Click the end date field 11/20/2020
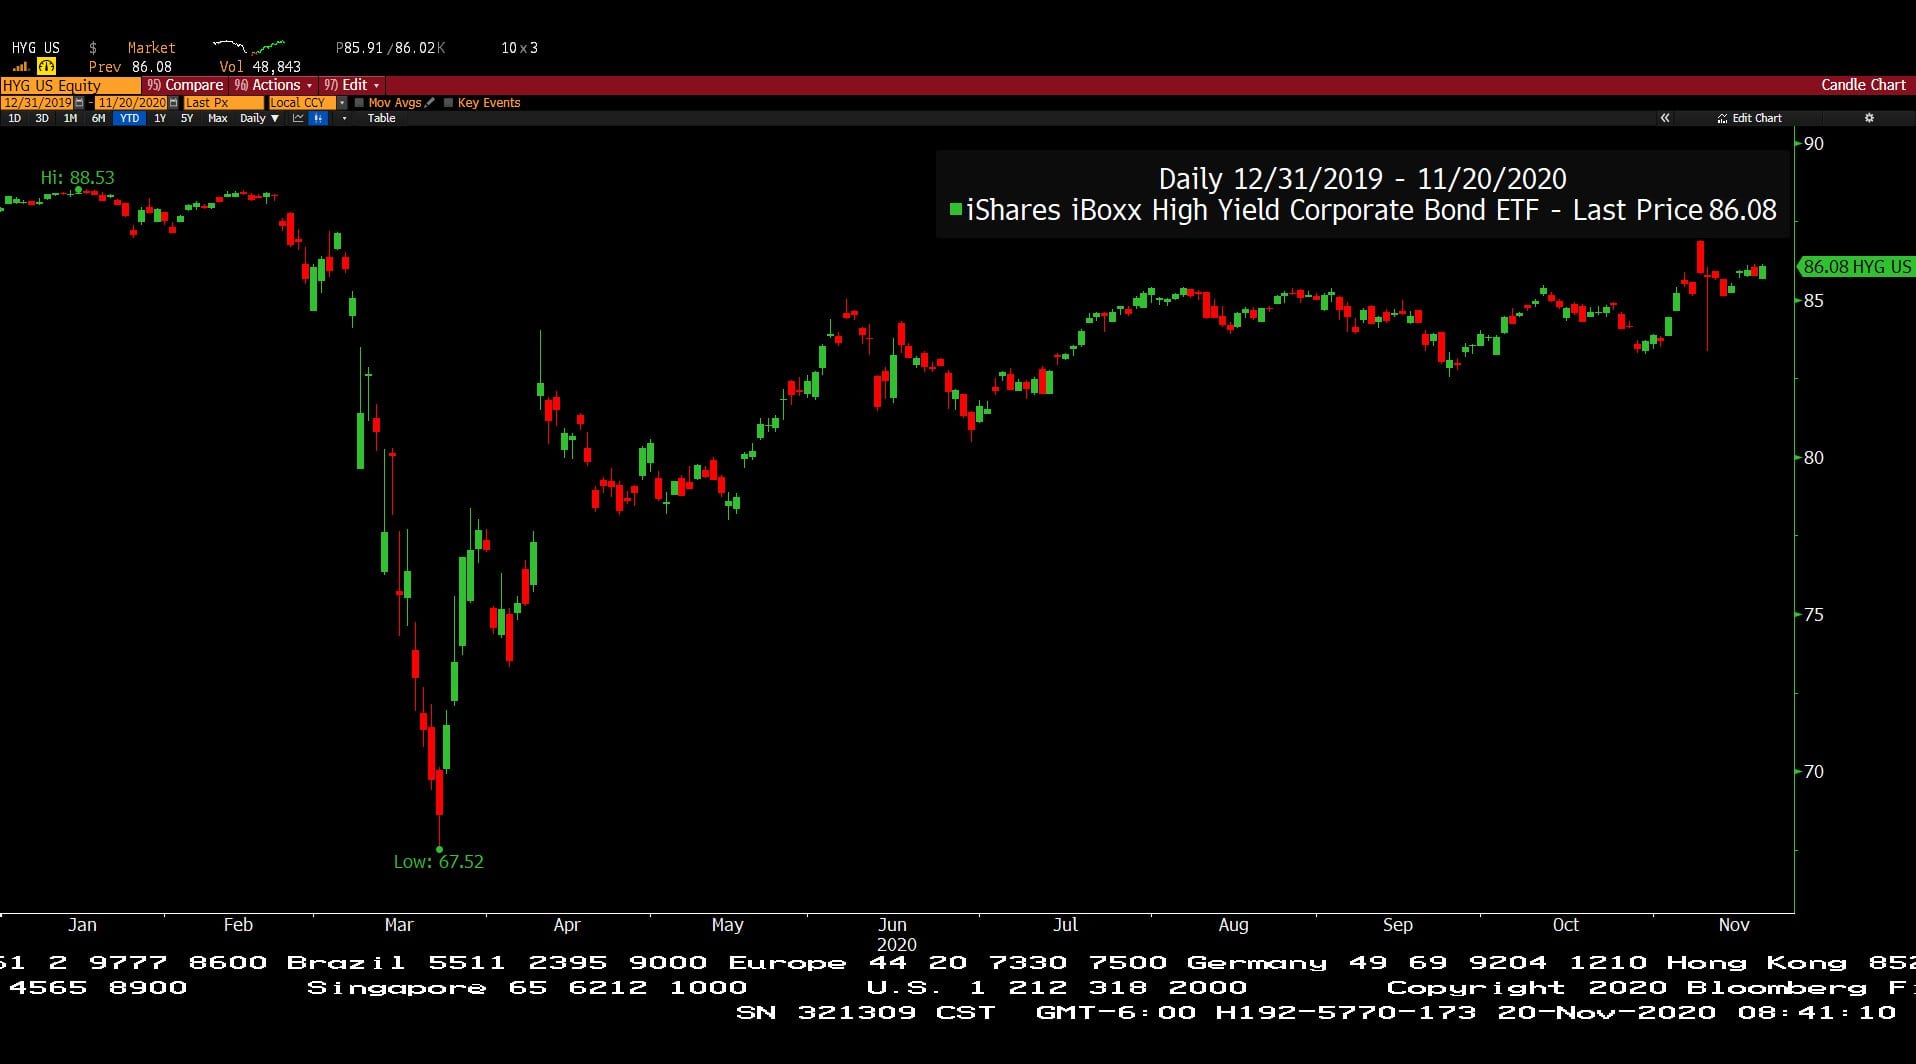 (x=131, y=103)
